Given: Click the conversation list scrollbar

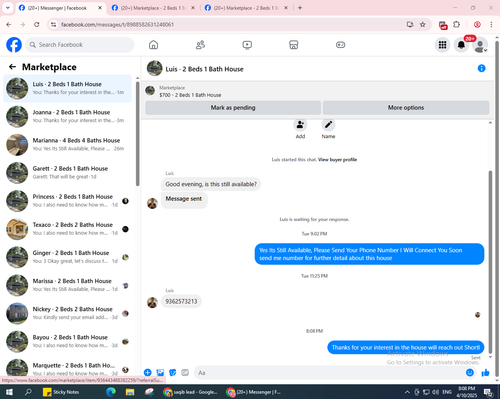Looking at the screenshot, I should 138,133.
